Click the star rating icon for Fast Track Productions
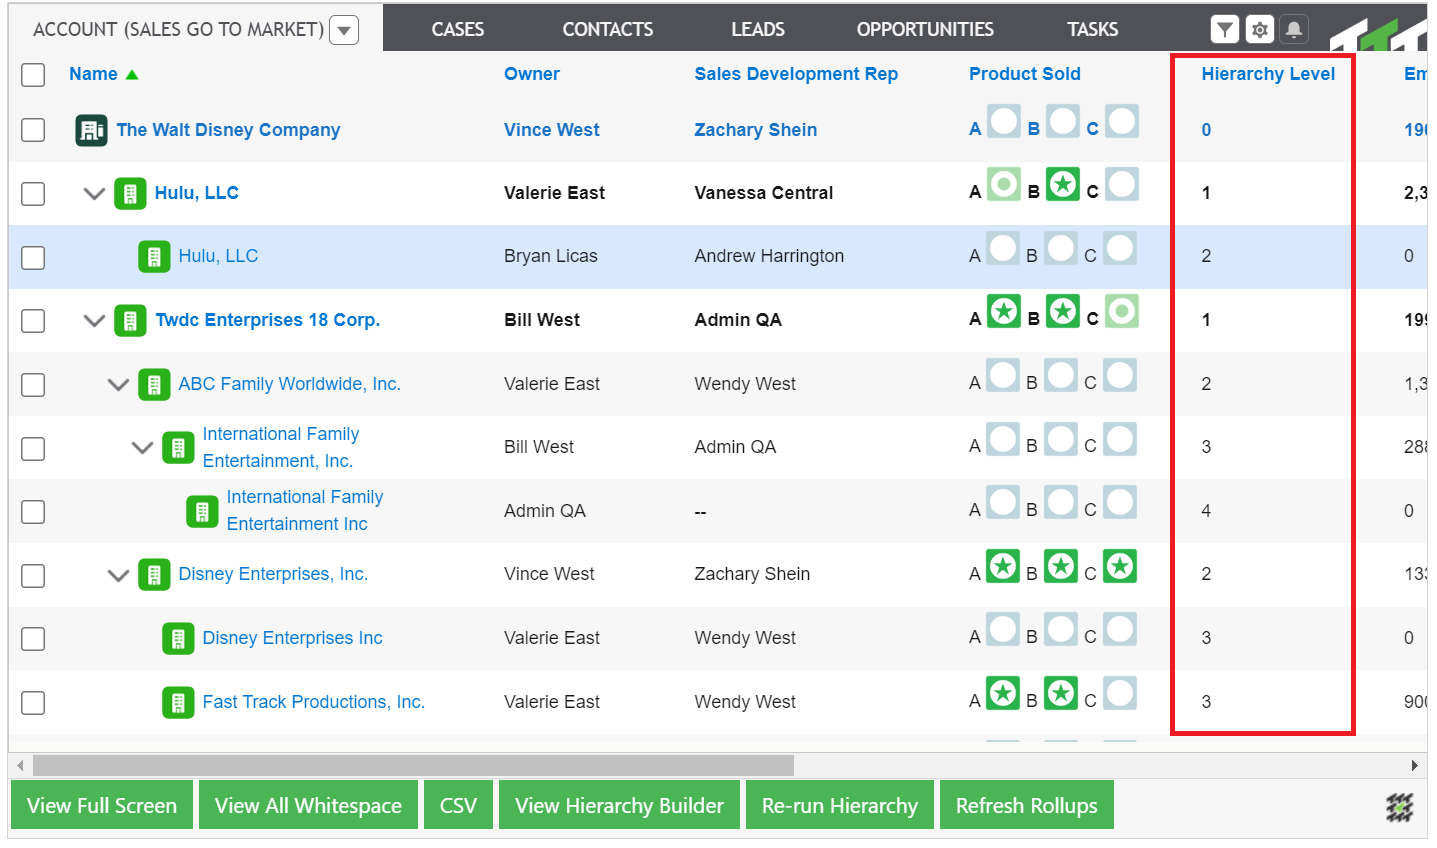 (x=1002, y=693)
